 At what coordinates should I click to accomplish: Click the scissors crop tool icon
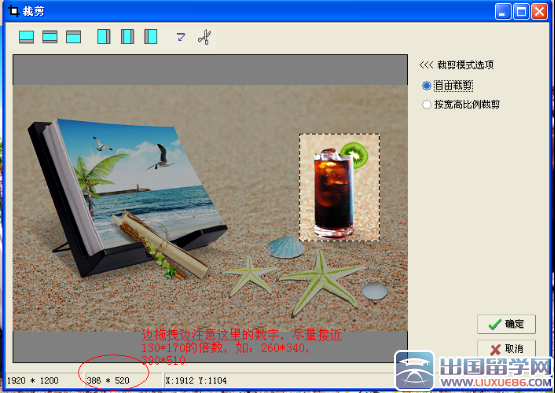coord(205,37)
